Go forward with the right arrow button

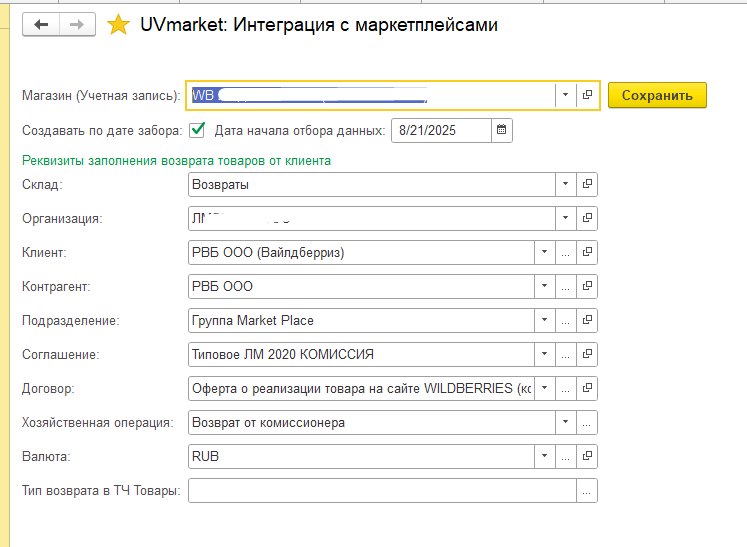[77, 24]
